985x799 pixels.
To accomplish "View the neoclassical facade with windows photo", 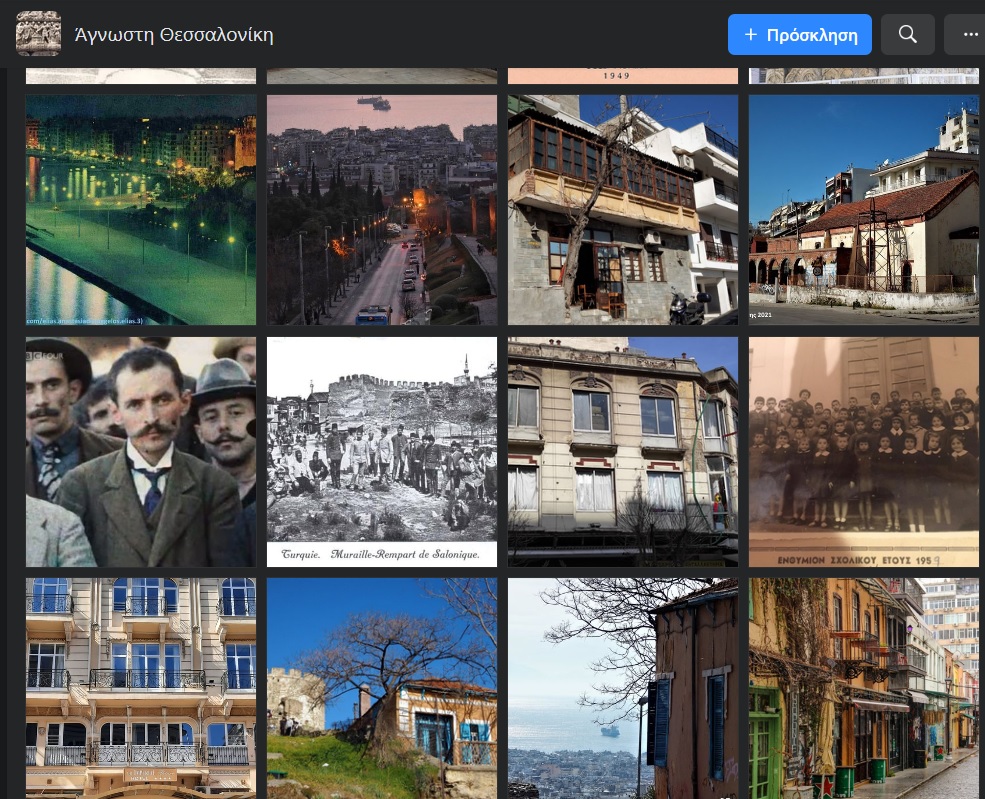I will coord(623,452).
